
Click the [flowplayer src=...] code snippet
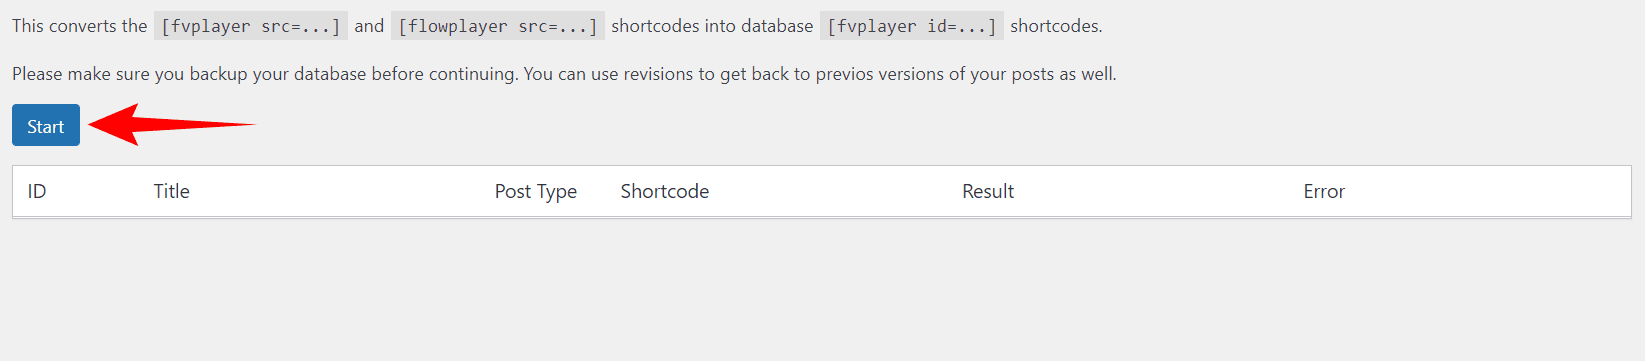pos(498,26)
